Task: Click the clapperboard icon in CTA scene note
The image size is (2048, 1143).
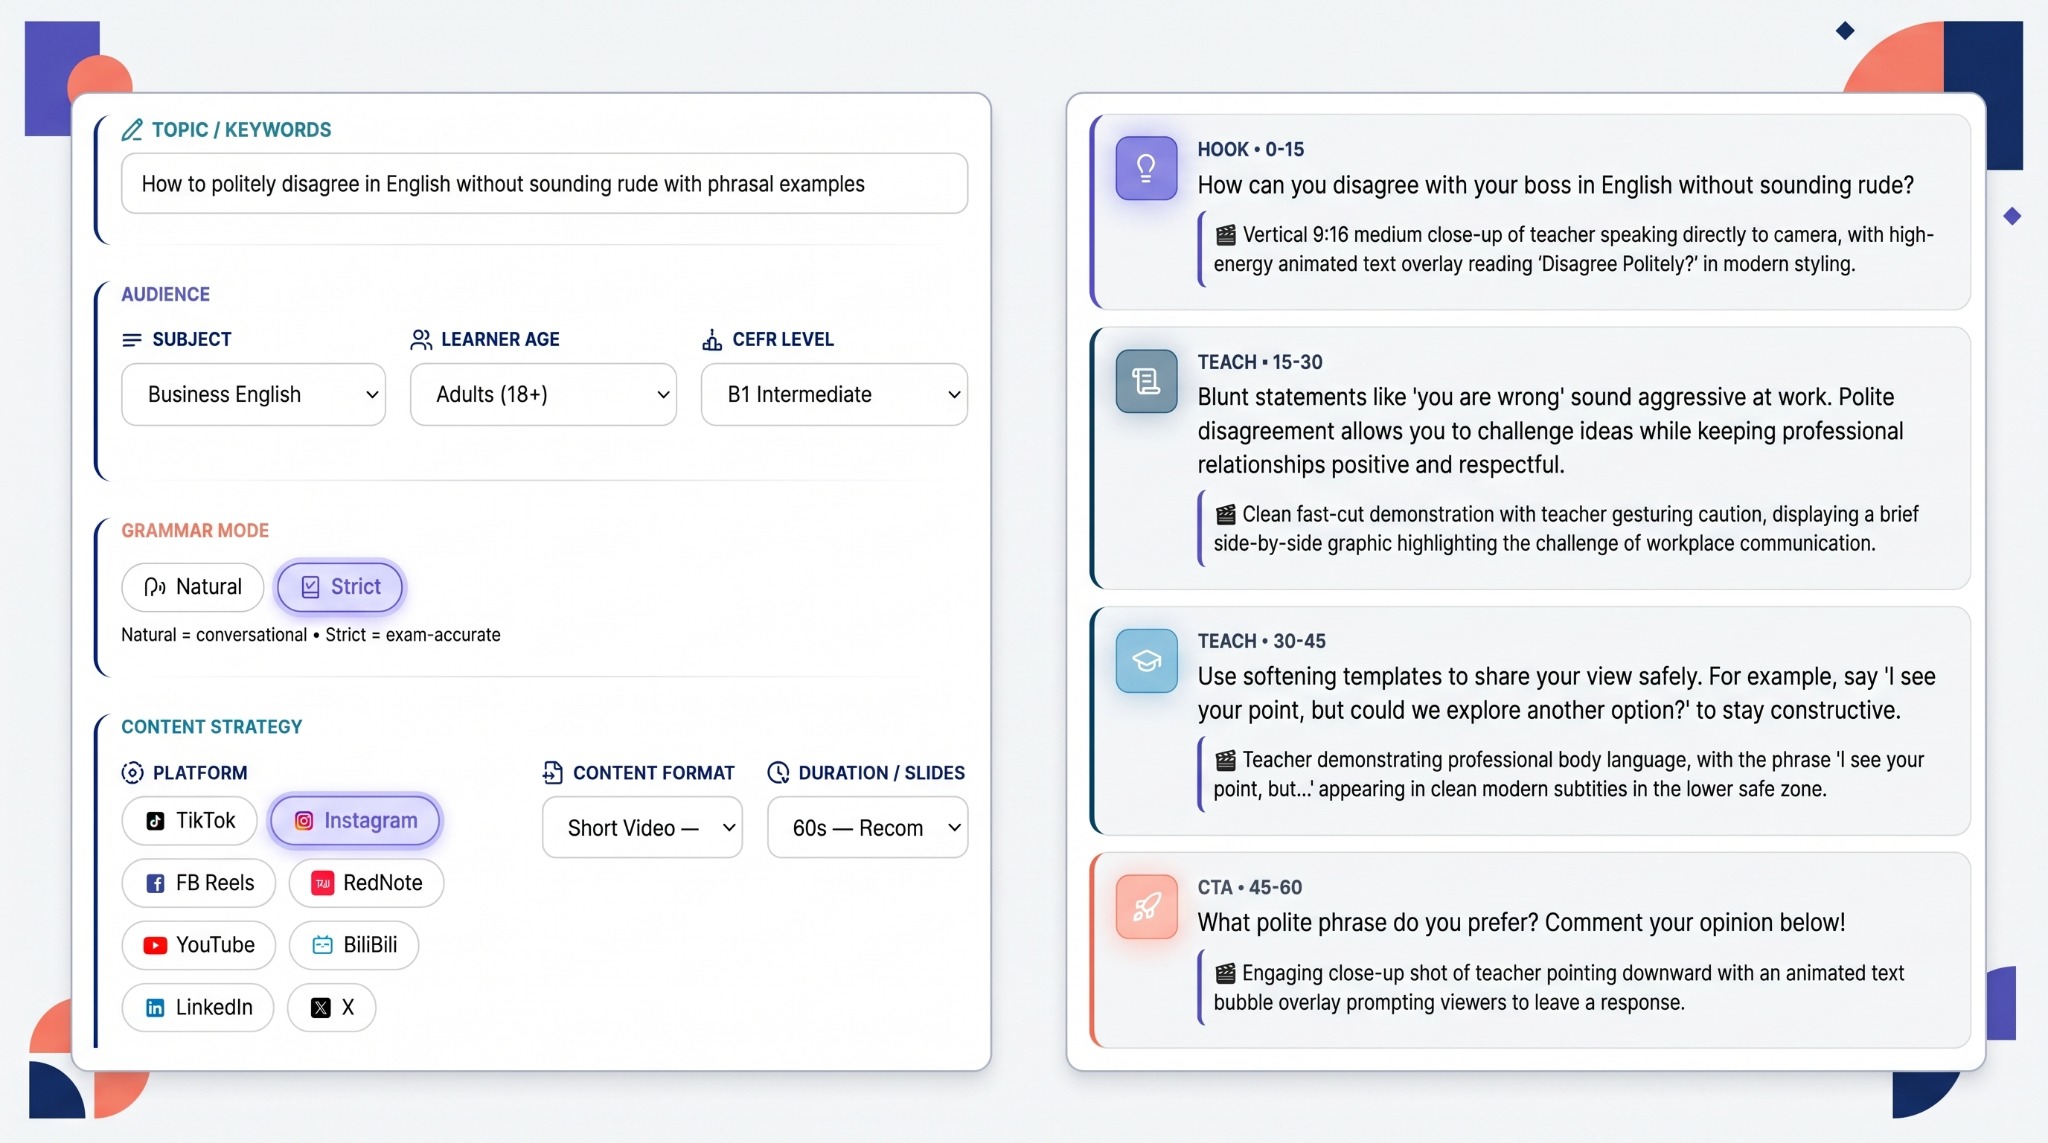Action: (x=1225, y=974)
